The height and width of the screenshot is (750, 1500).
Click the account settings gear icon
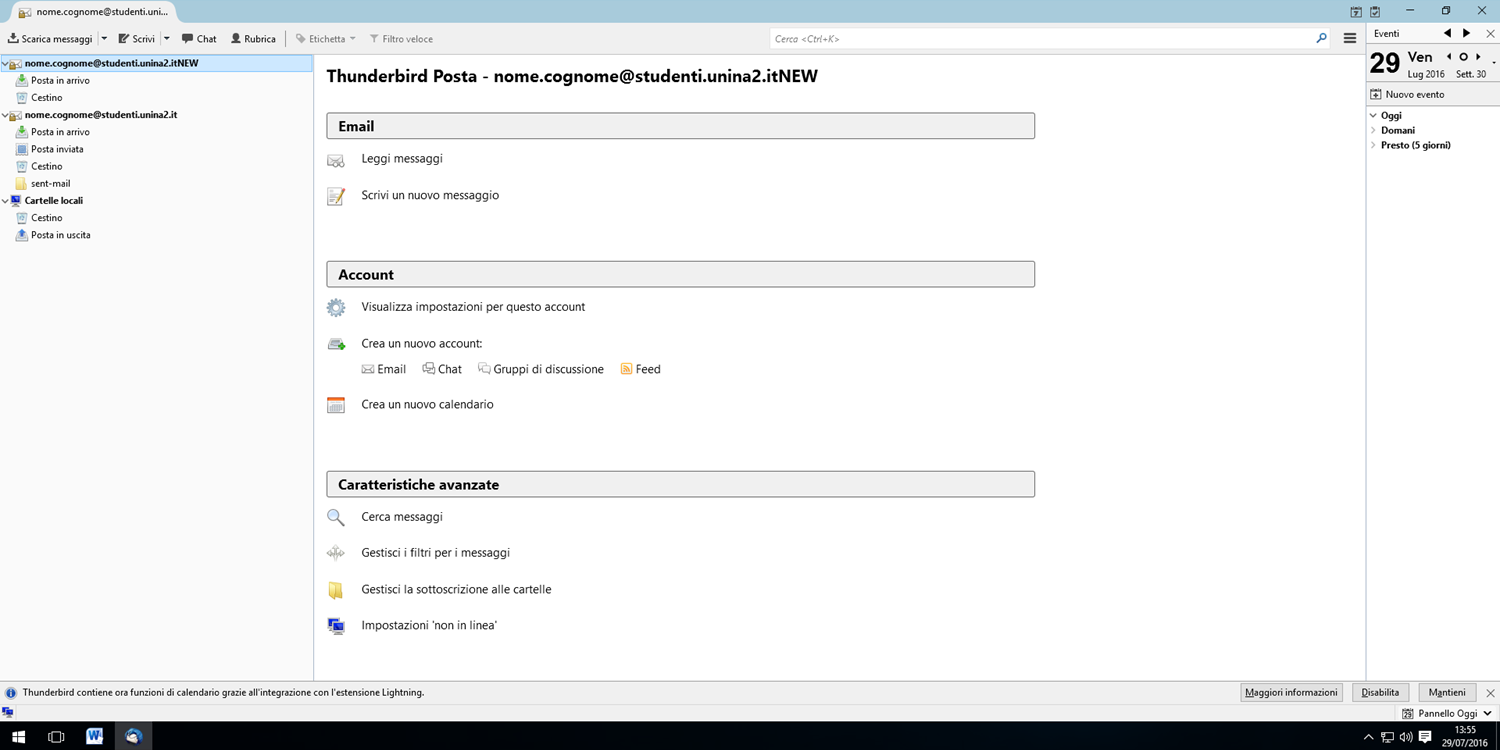(336, 308)
